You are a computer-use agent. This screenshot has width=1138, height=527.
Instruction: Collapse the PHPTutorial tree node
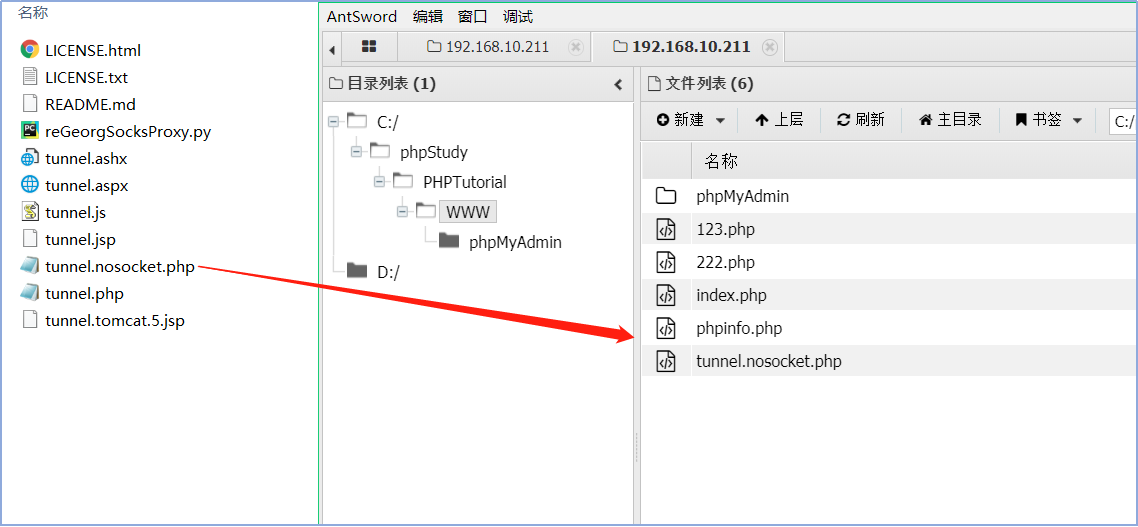tap(380, 181)
